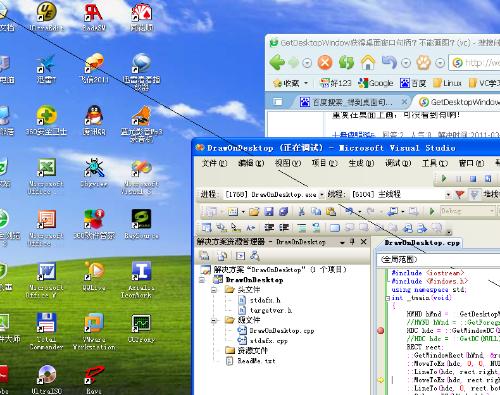The width and height of the screenshot is (500, 395).
Task: Click the Cut scissors icon in Visual Studio
Action: (301, 211)
